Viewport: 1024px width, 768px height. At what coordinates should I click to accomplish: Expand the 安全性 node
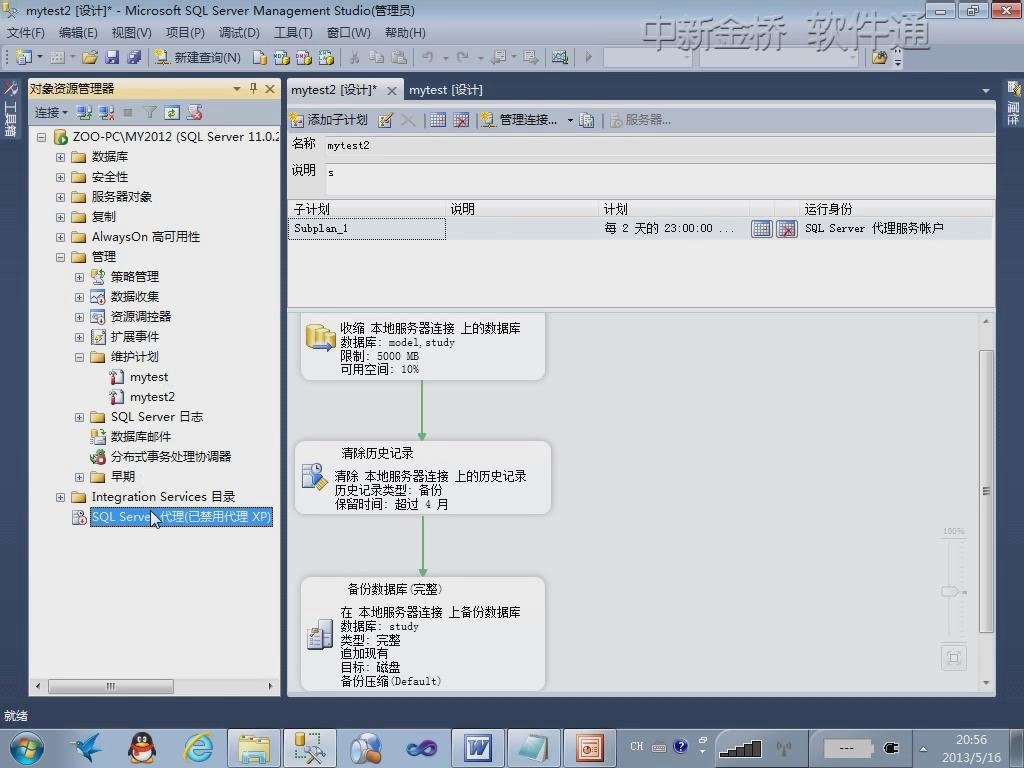[60, 178]
